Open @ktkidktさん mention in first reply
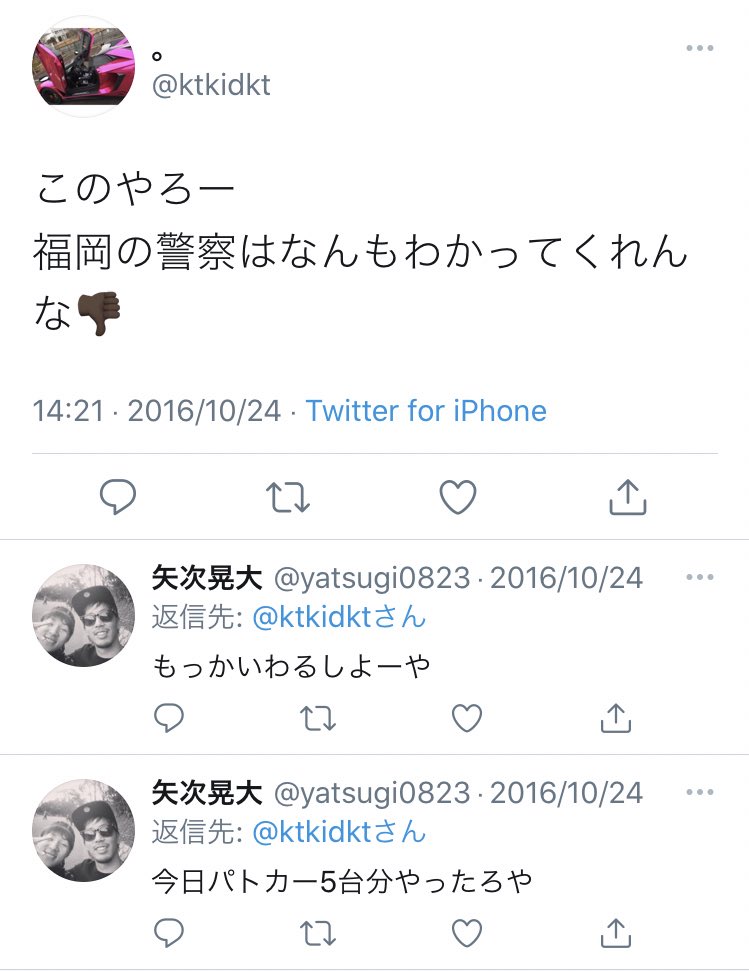This screenshot has height=971, width=749. tap(339, 617)
